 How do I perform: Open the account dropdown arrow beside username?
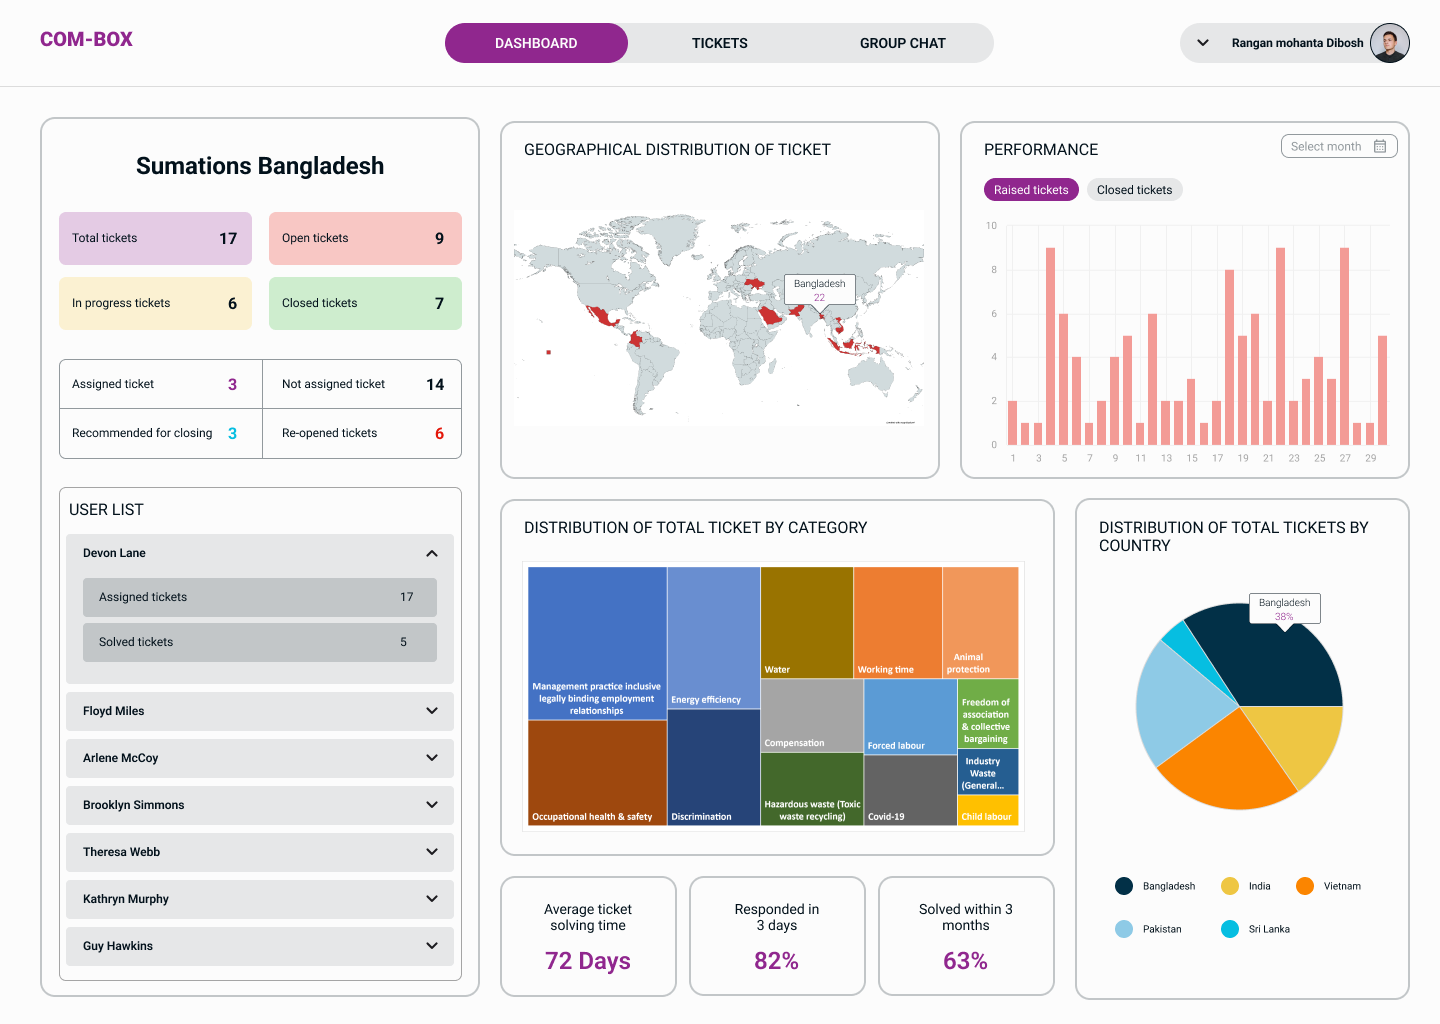tap(1203, 43)
